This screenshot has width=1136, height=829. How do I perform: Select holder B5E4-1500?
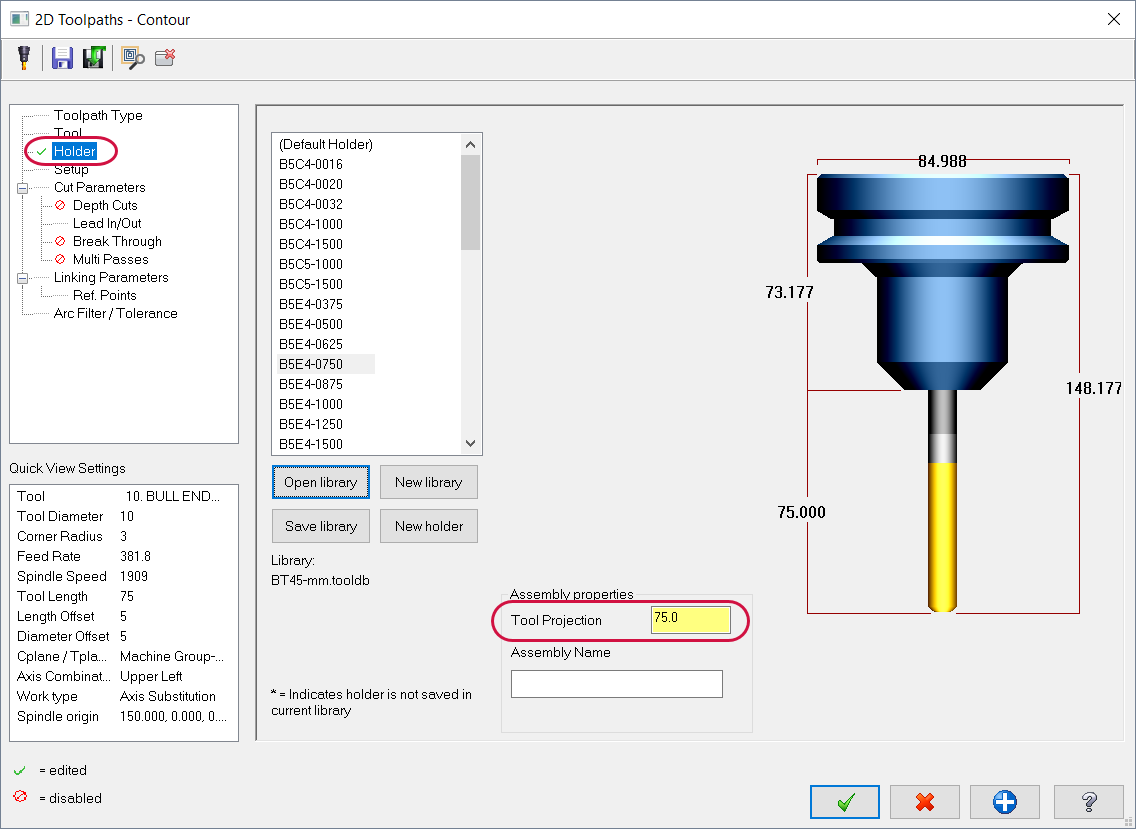click(x=311, y=444)
